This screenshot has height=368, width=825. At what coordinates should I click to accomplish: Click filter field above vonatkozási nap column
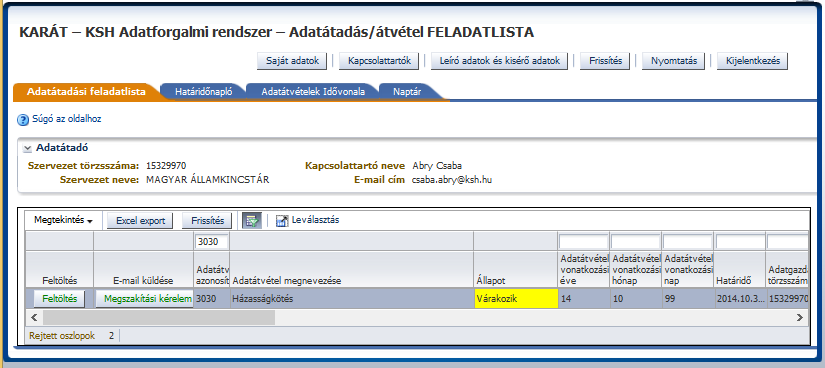[x=687, y=242]
